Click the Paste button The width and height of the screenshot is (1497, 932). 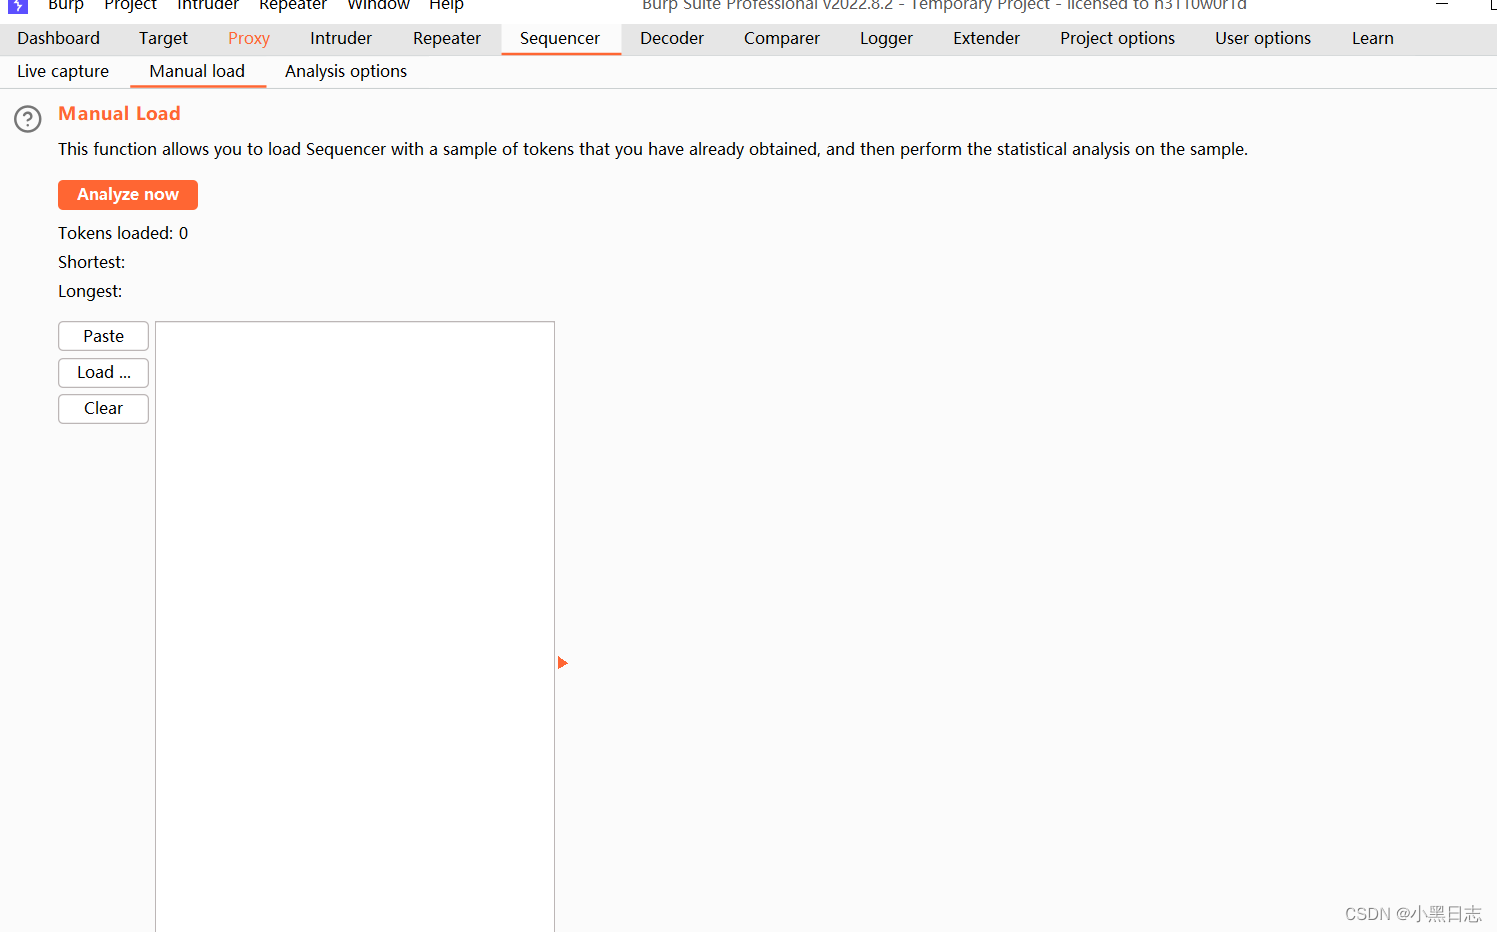coord(103,336)
